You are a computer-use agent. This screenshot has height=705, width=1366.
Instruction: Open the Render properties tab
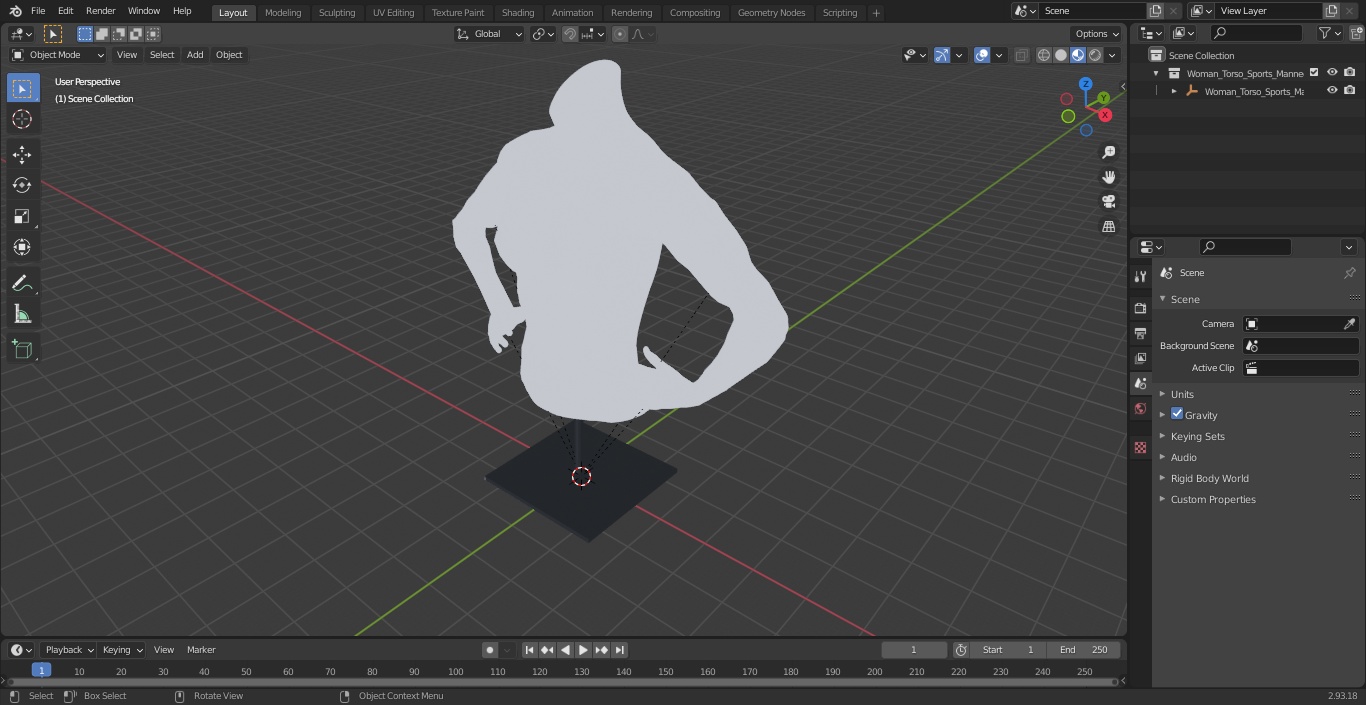click(x=1140, y=308)
